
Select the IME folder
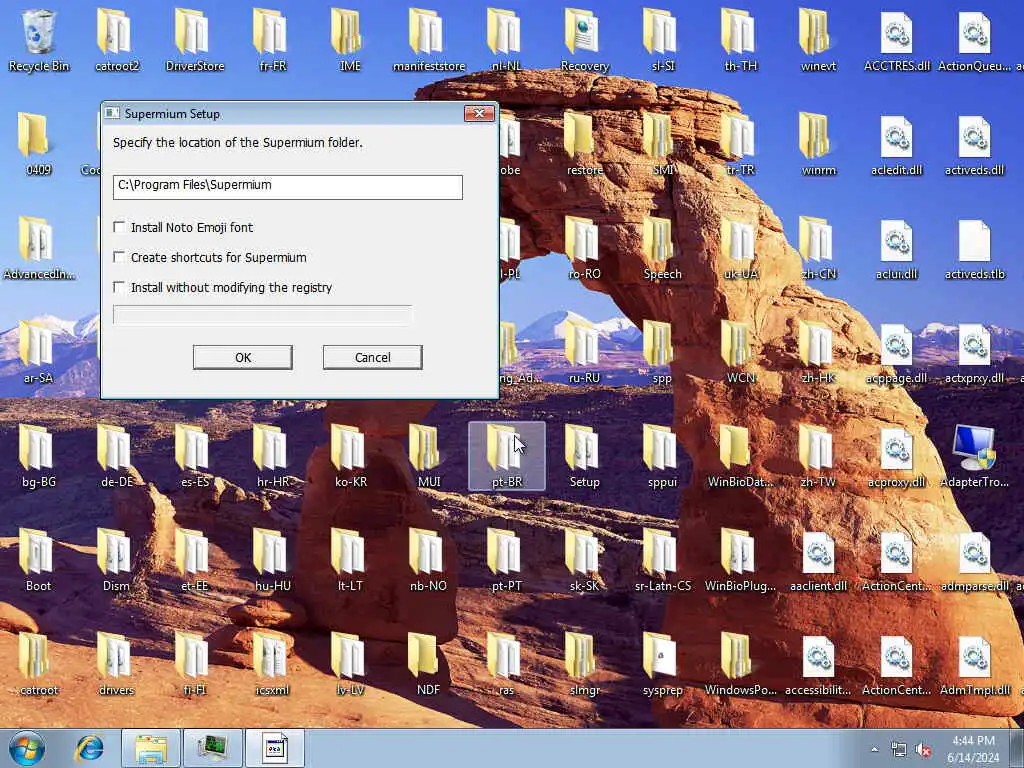pos(350,40)
